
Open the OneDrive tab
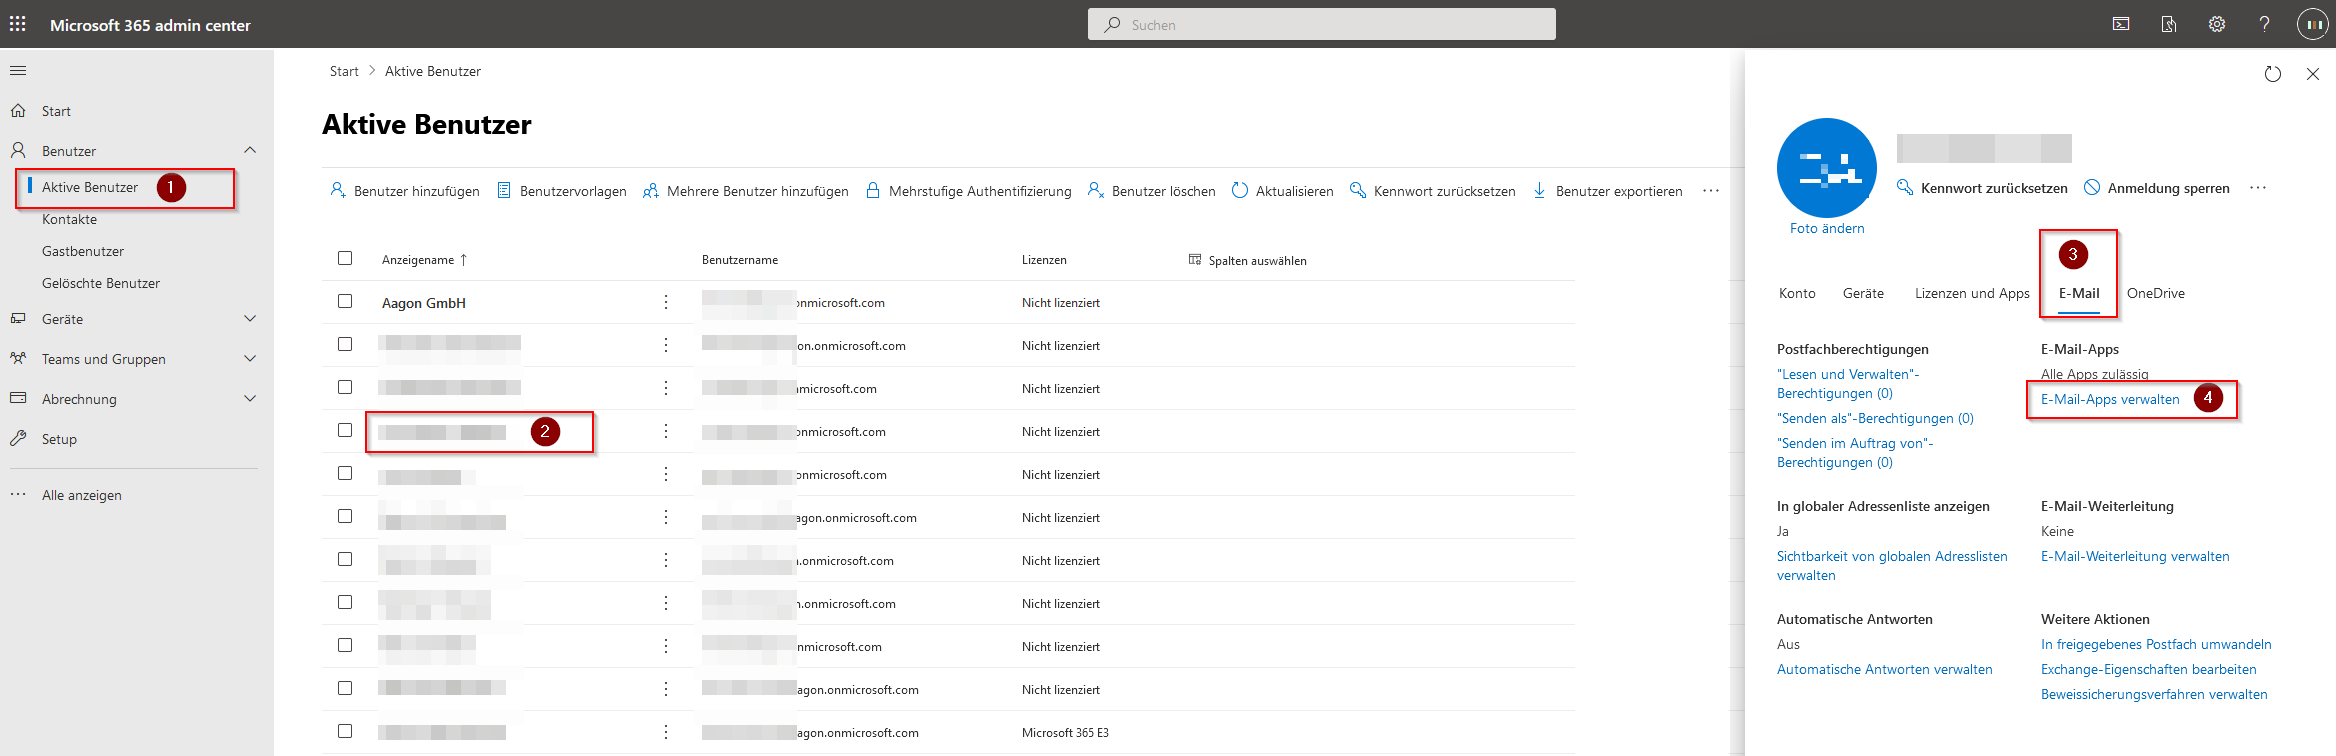click(x=2155, y=293)
